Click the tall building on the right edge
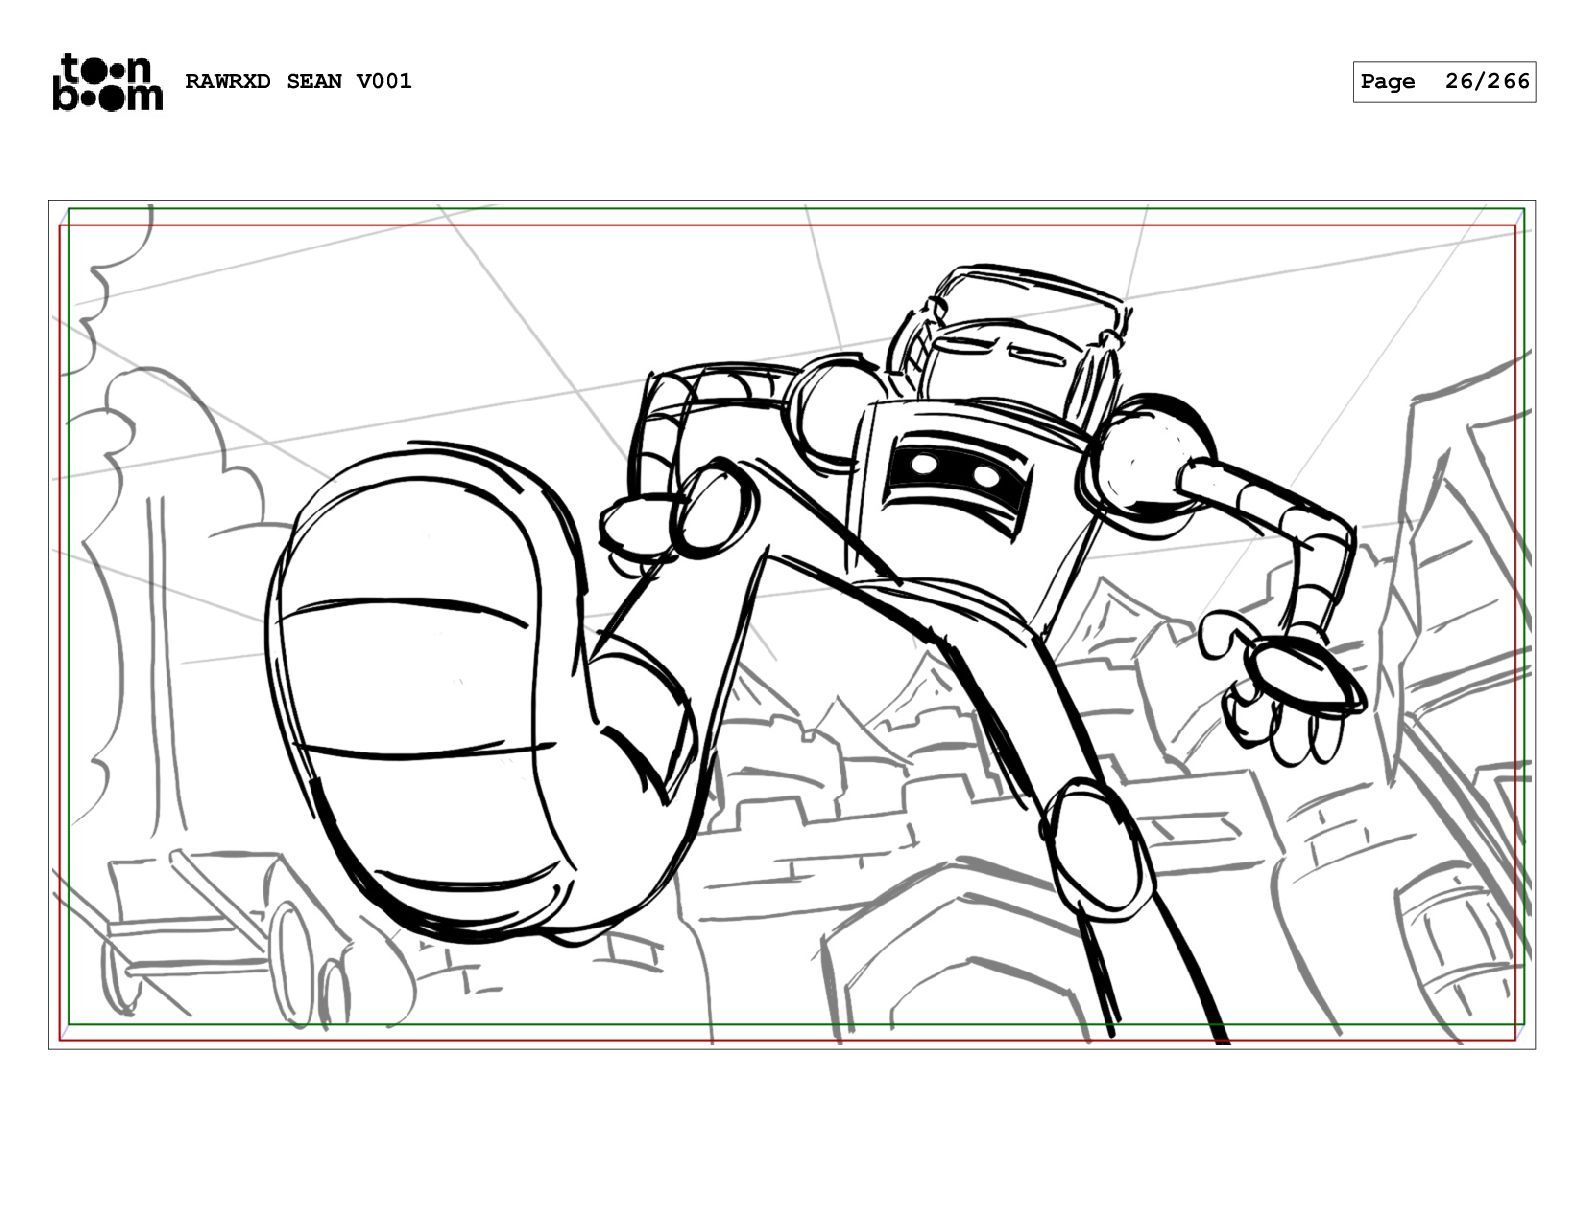The image size is (1584, 1224). (x=1465, y=700)
